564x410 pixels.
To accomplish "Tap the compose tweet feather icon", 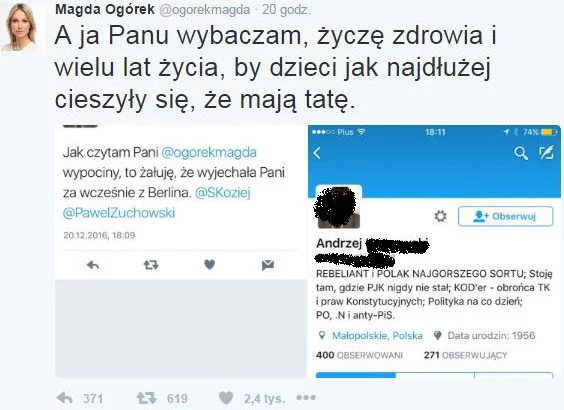I will (546, 153).
